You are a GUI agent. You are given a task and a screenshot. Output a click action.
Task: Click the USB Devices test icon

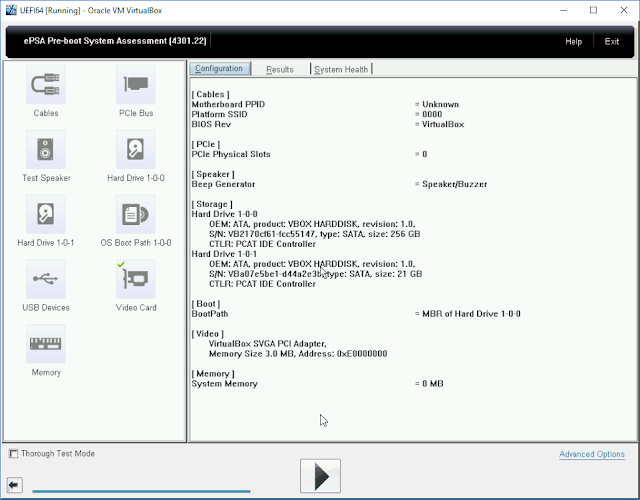pos(46,279)
